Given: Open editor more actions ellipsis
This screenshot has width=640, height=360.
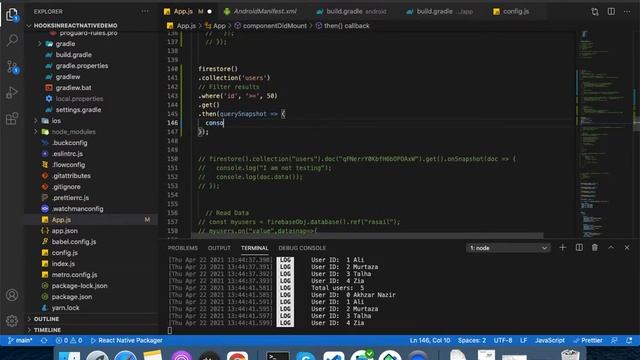Looking at the screenshot, I should point(627,11).
